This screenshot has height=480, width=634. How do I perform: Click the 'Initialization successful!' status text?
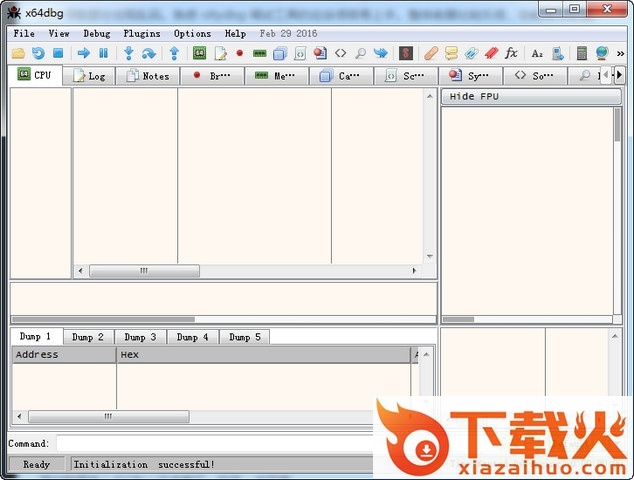pos(144,464)
